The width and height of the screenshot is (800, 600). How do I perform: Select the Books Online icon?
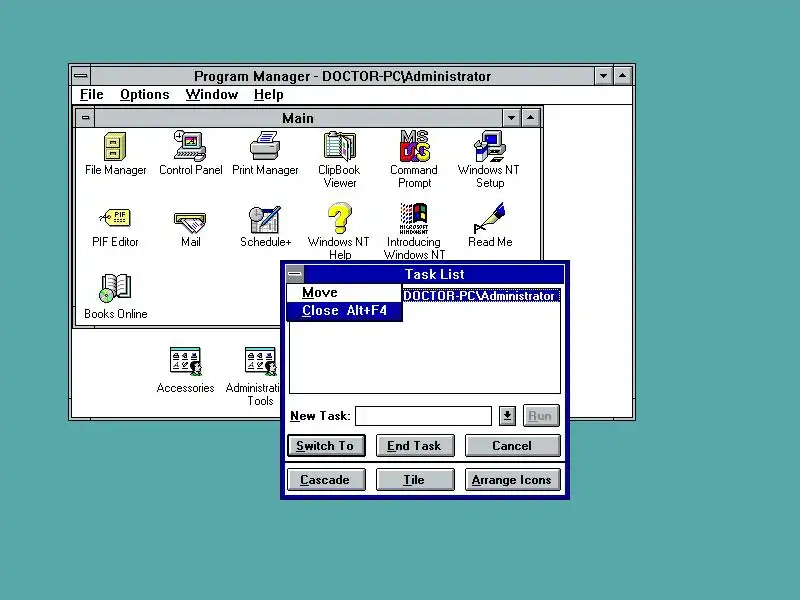click(x=115, y=288)
